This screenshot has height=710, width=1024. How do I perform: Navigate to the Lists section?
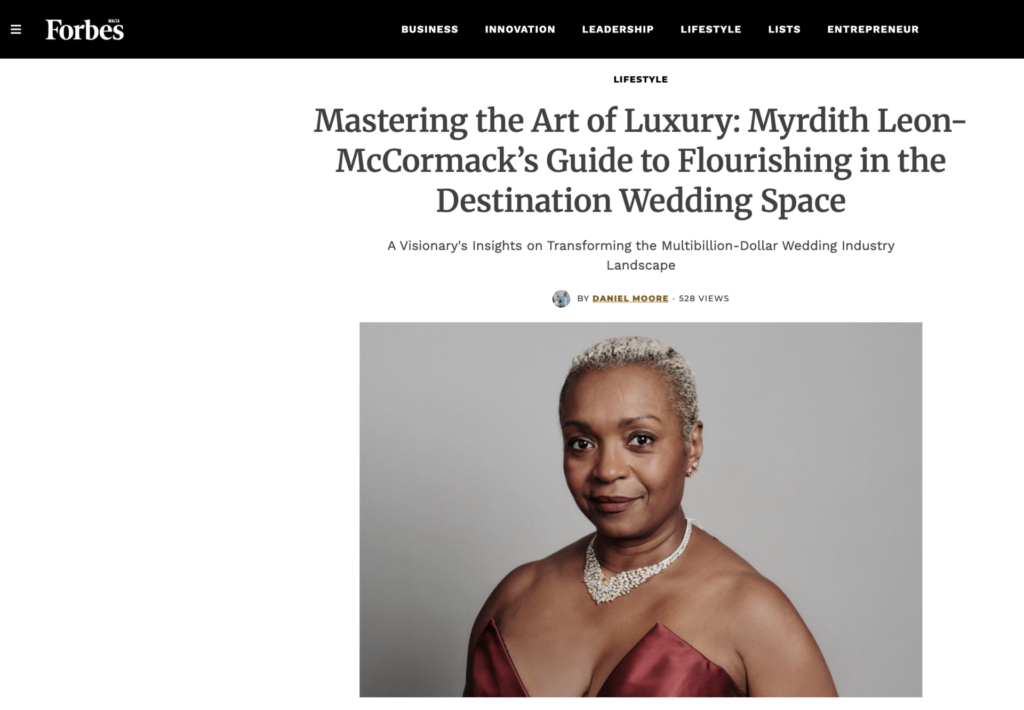click(x=784, y=29)
